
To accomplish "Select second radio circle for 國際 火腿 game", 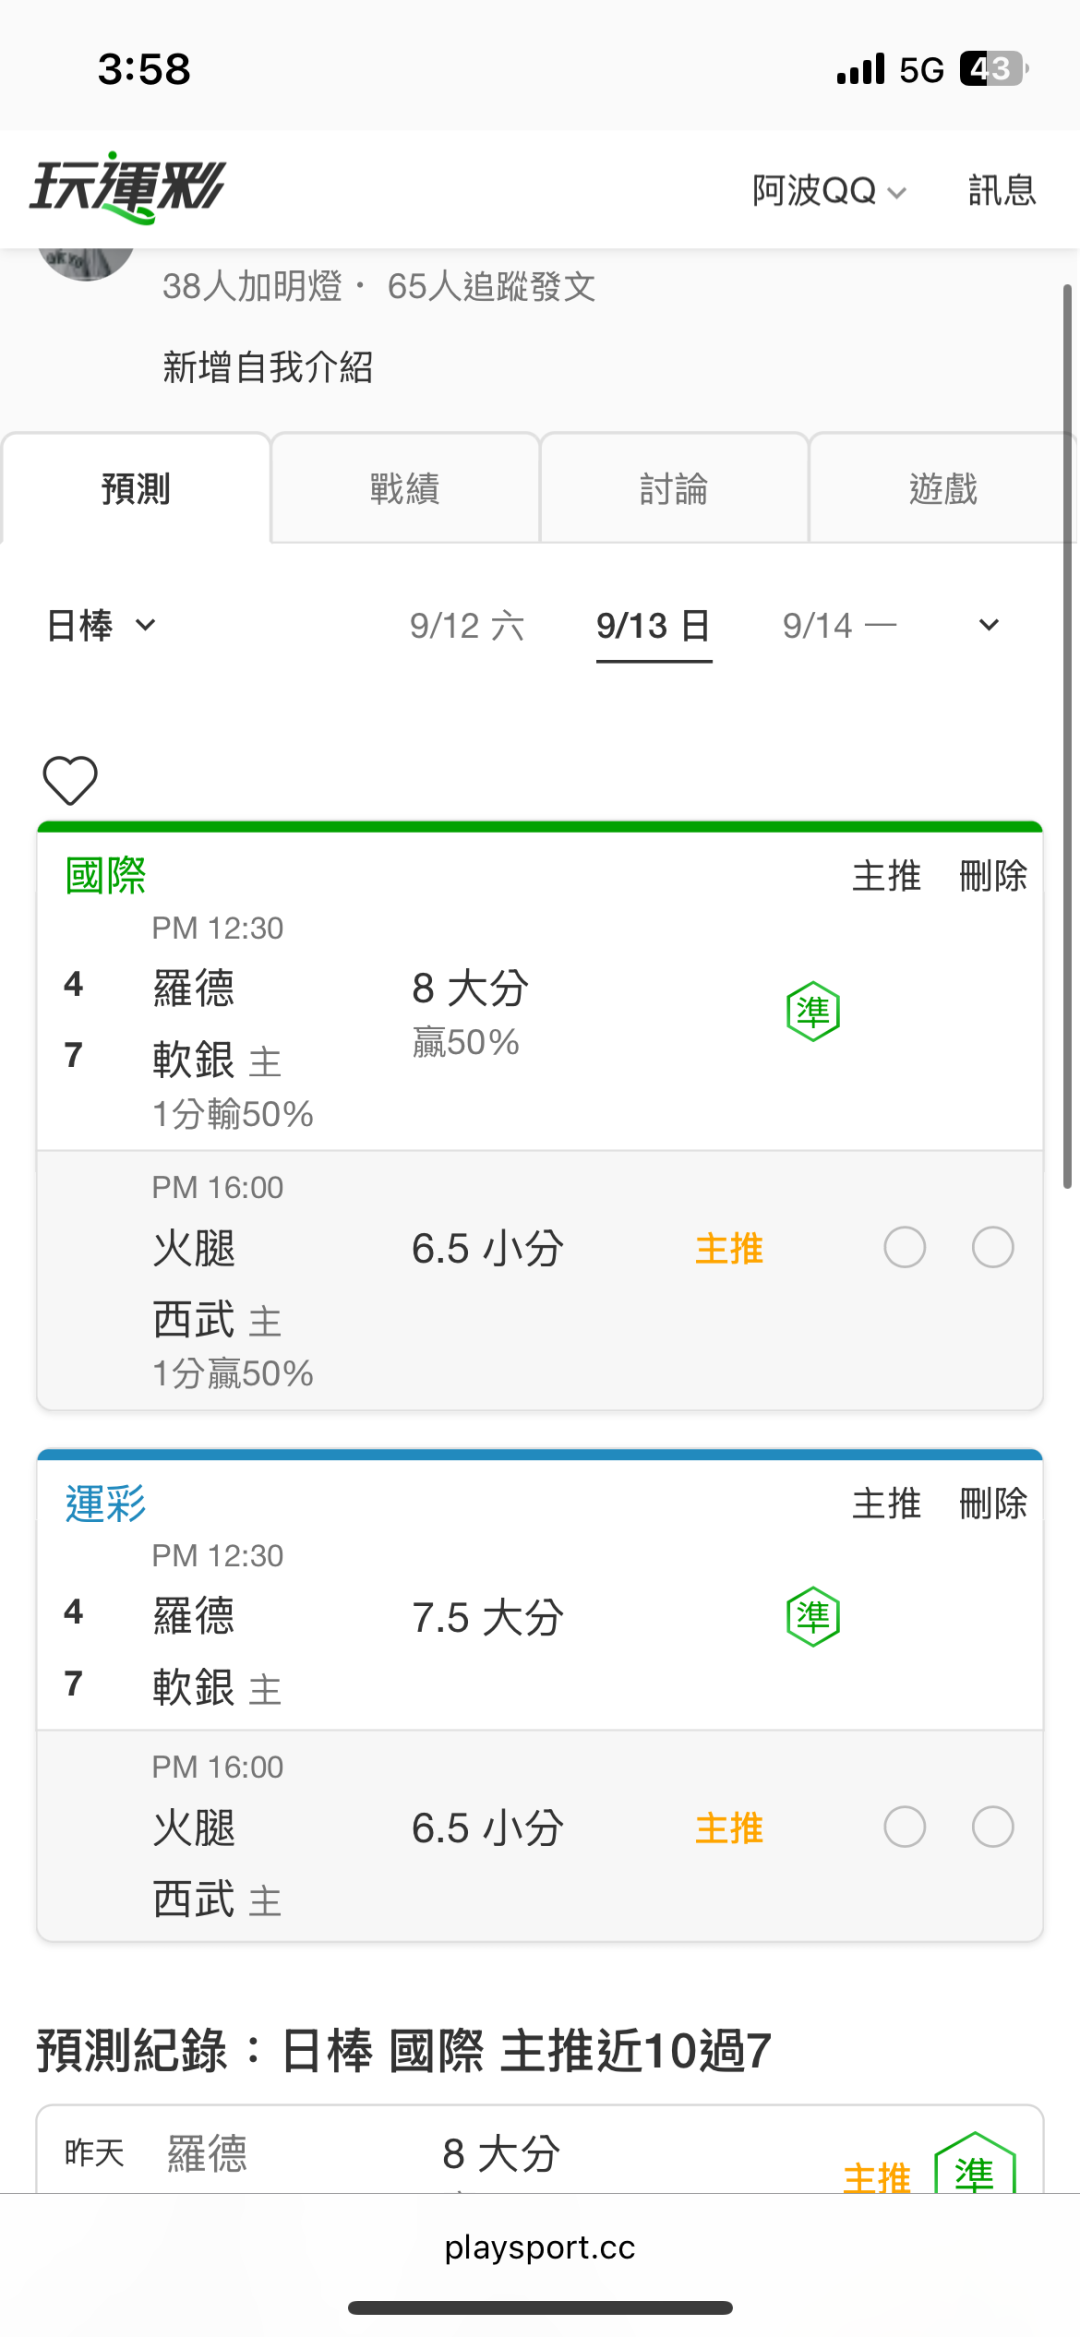I will (x=993, y=1248).
